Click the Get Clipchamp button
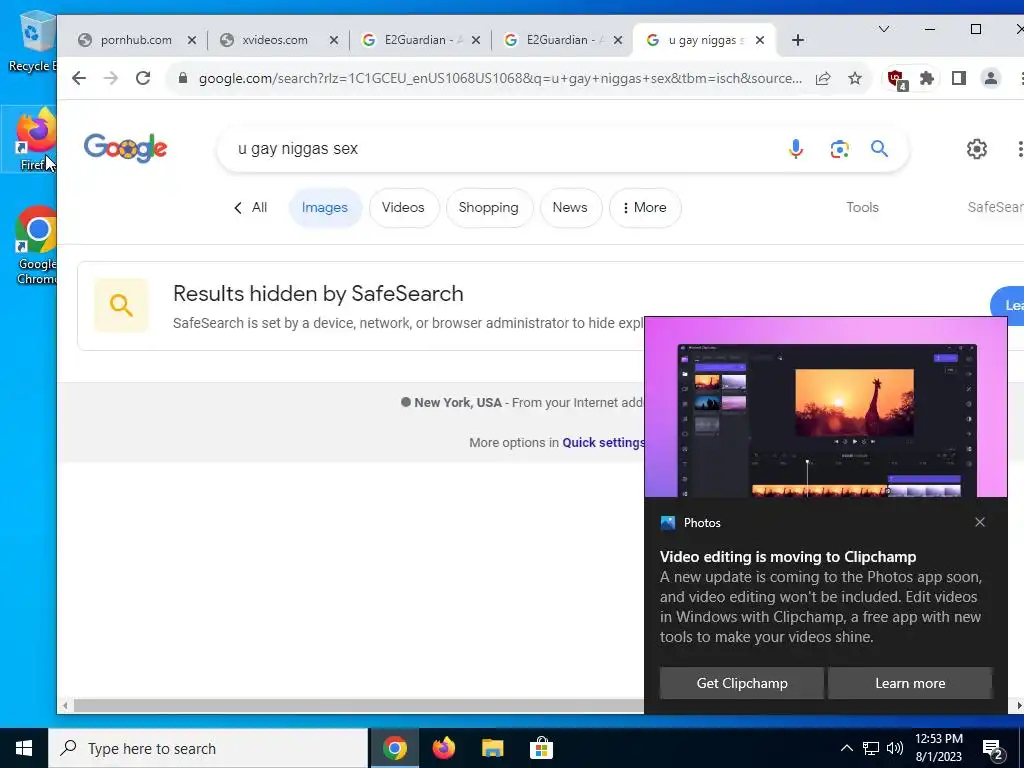Screen dimensions: 1024x768 [x=742, y=683]
